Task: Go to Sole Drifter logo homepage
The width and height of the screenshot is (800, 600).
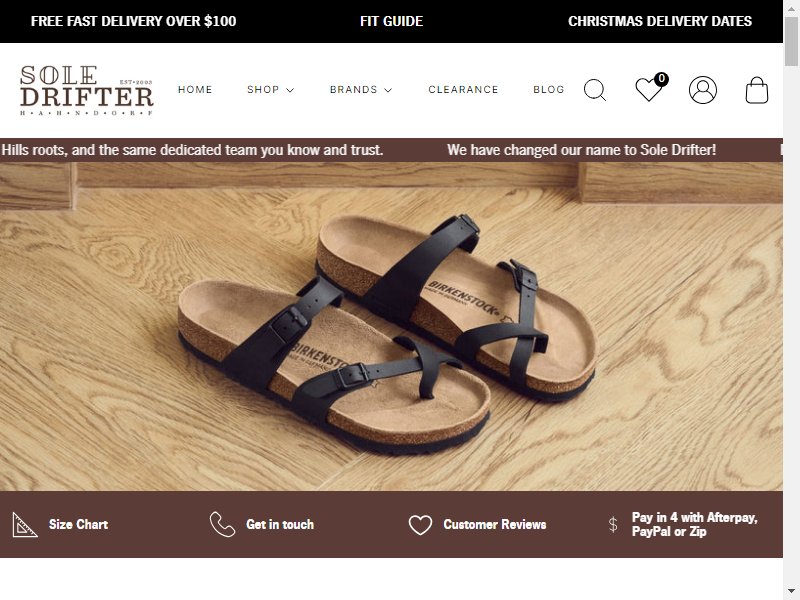Action: point(87,90)
